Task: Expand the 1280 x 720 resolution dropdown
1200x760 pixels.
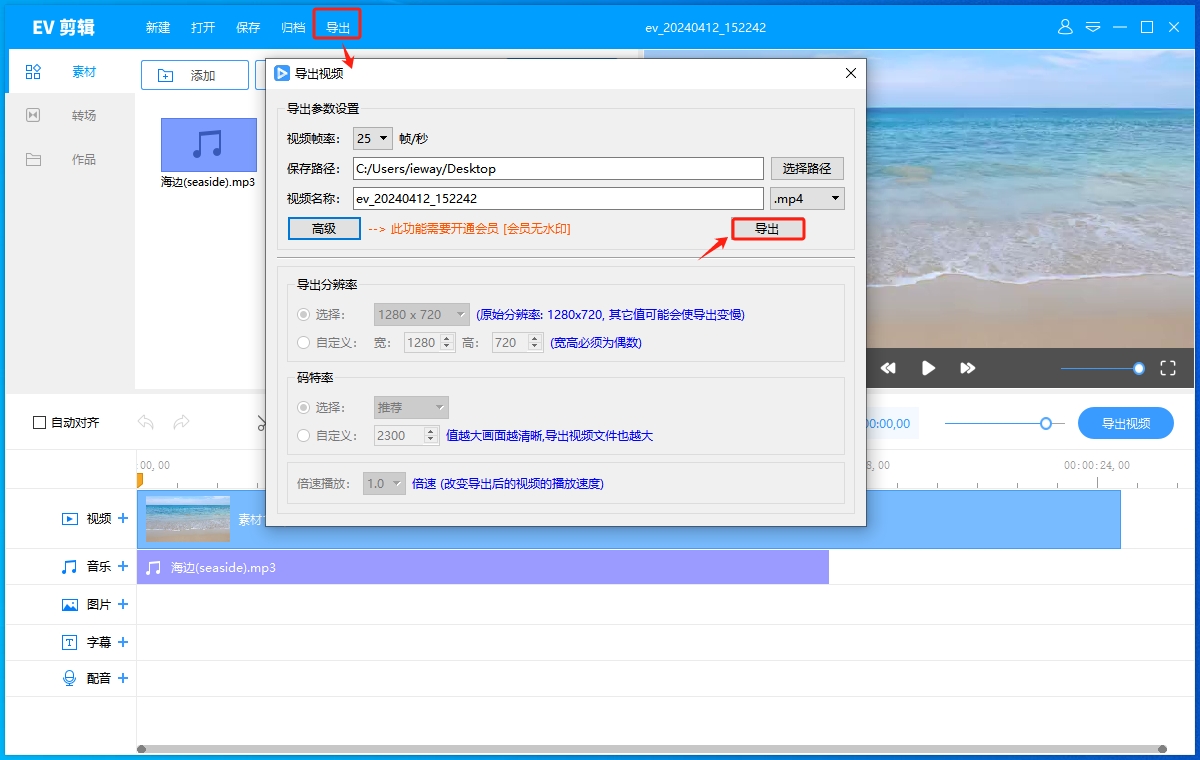Action: [x=421, y=314]
